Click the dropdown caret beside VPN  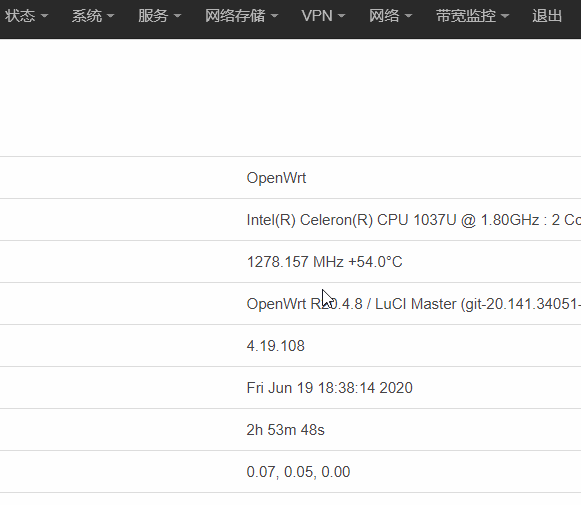(342, 16)
